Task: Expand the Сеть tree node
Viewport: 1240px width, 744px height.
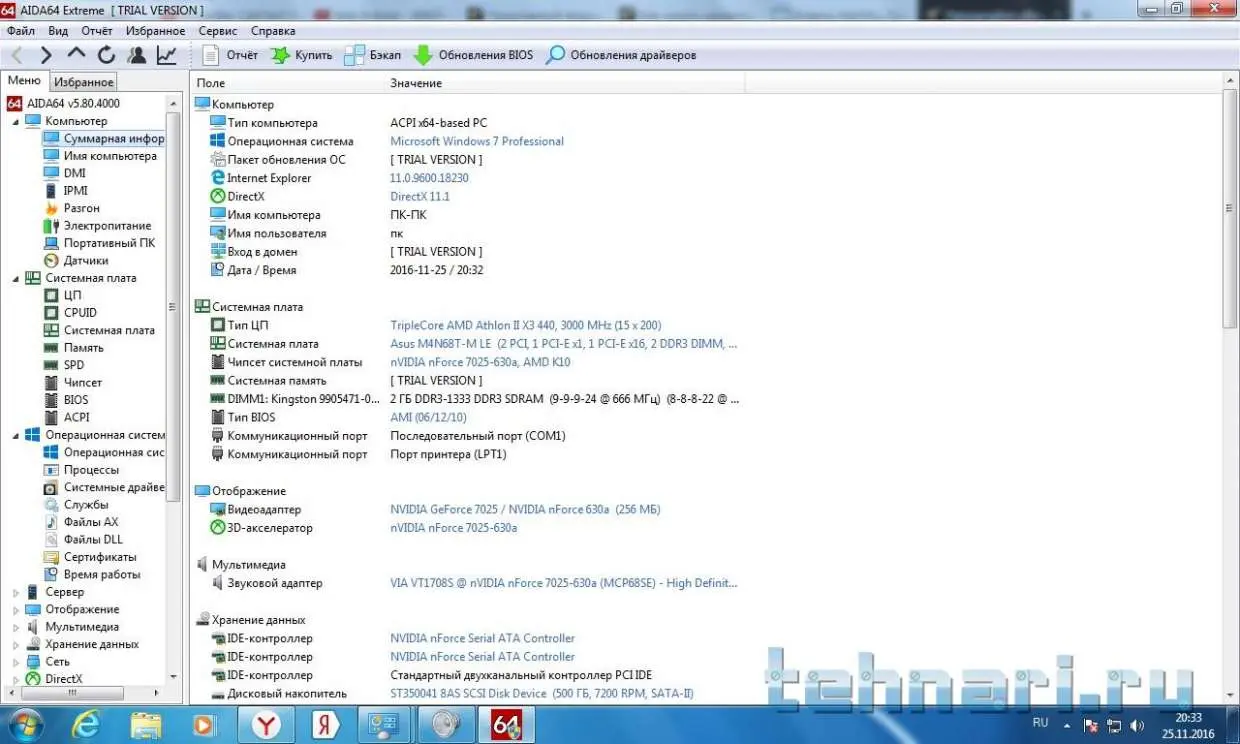Action: pos(15,662)
